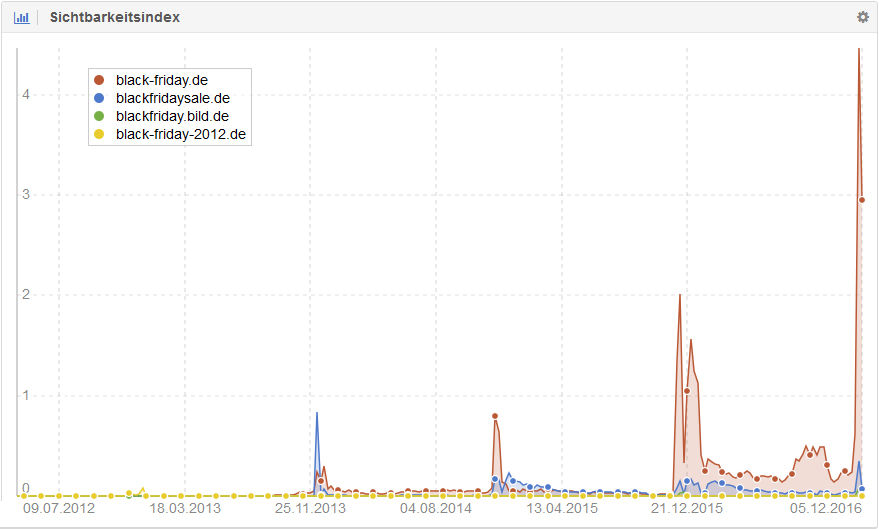Click the 05.12.2016 date label
Image resolution: width=879 pixels, height=529 pixels.
pyautogui.click(x=826, y=508)
